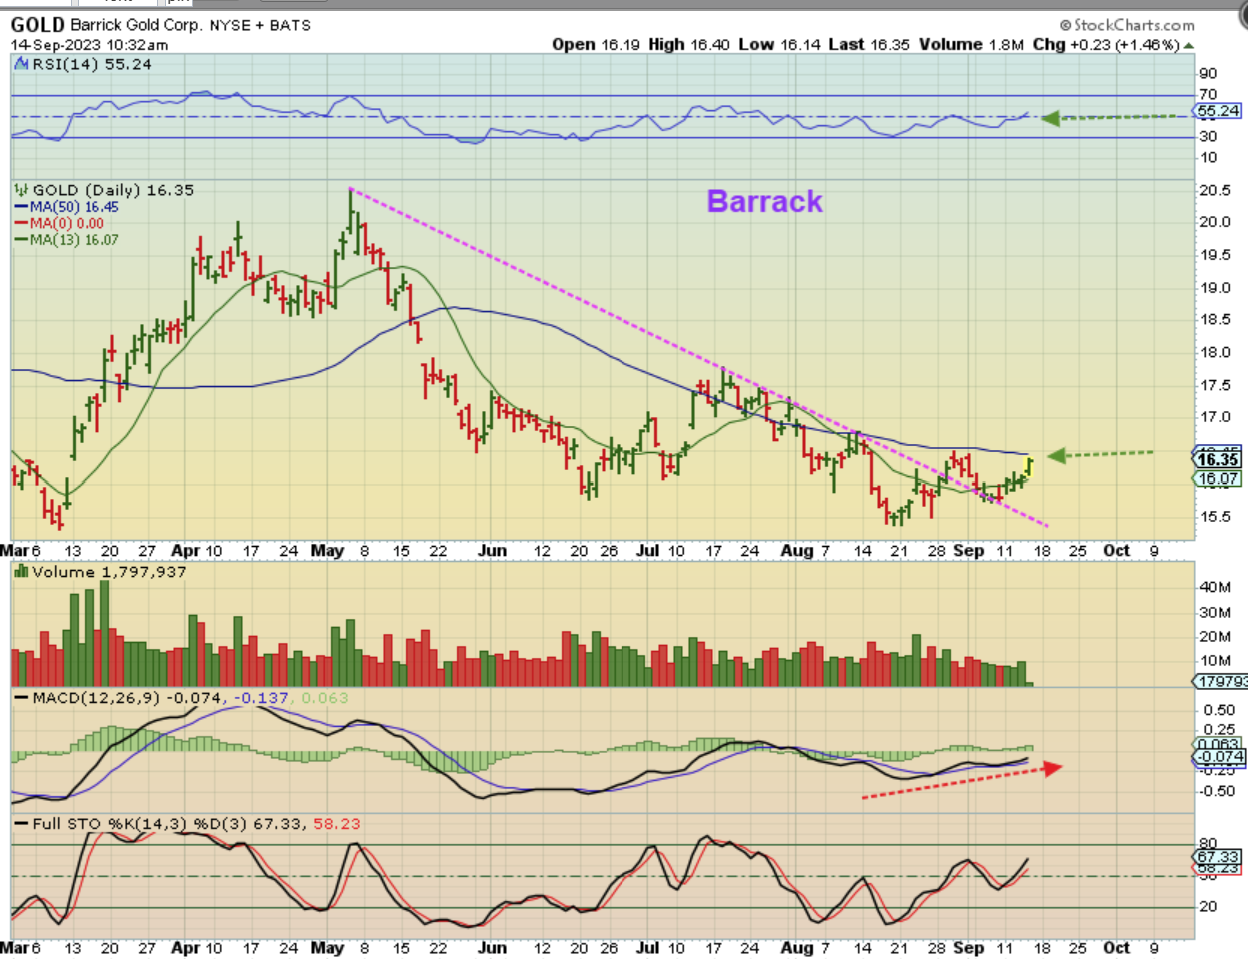The width and height of the screenshot is (1248, 960).
Task: Click the indicator icon beside RSI(14)
Action: click(22, 64)
